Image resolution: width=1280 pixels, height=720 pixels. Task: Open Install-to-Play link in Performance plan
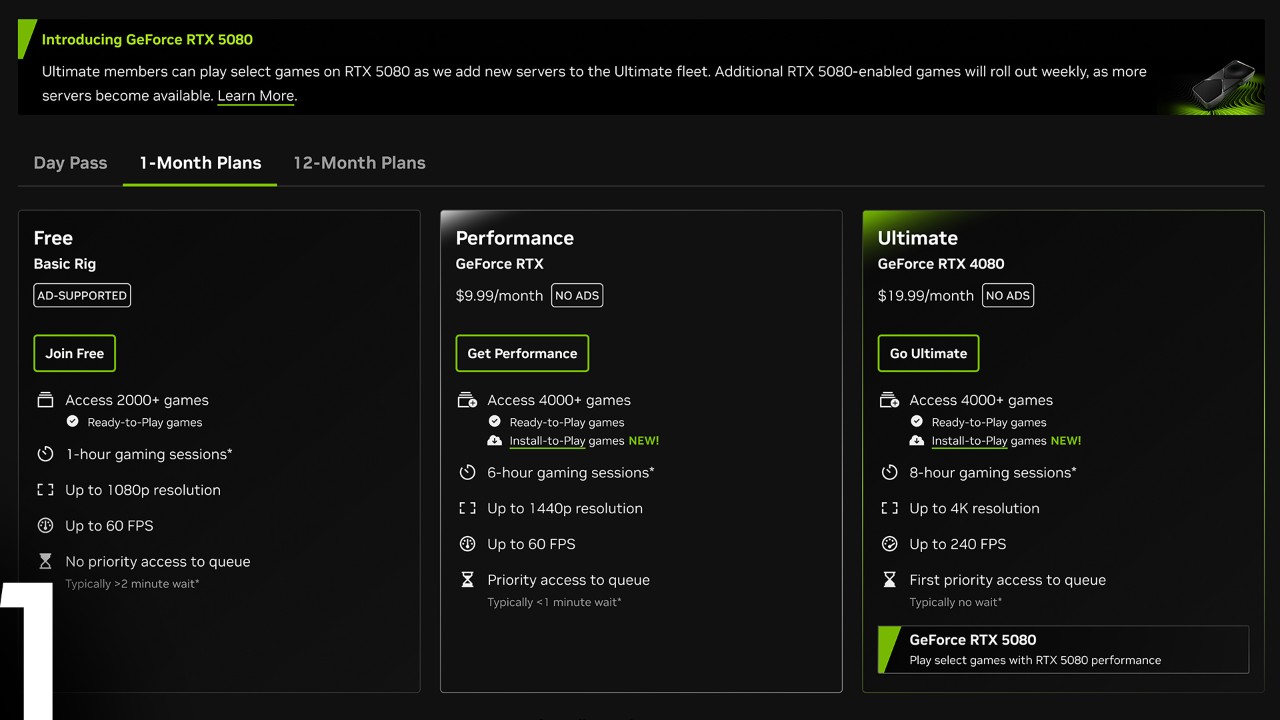pos(546,441)
